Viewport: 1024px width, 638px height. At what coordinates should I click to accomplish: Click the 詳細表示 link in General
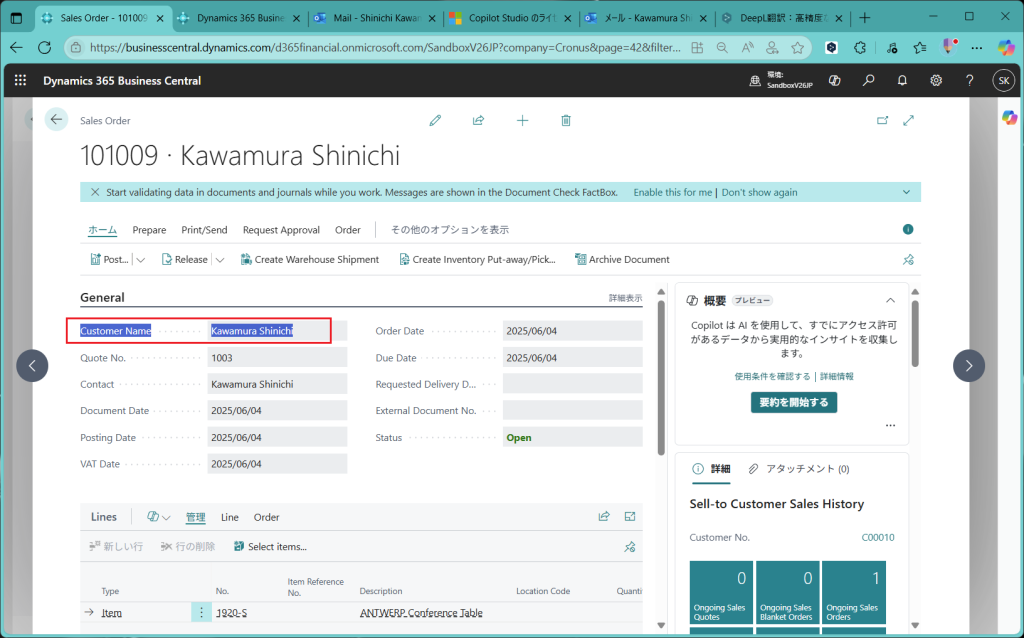[625, 298]
